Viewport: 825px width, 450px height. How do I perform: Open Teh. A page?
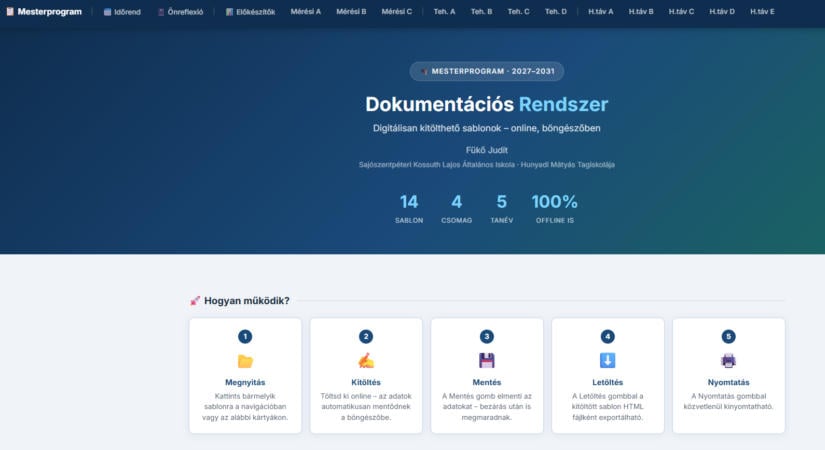[x=445, y=12]
